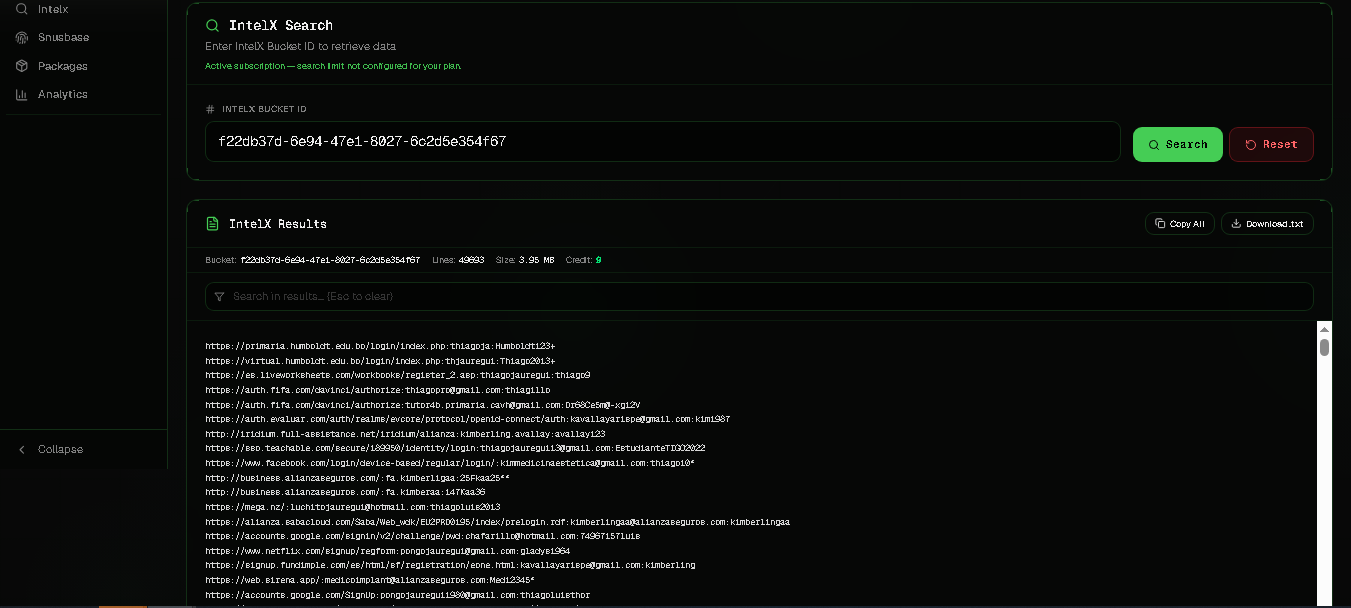Open Packages via its box icon
The width and height of the screenshot is (1351, 608).
pos(21,66)
